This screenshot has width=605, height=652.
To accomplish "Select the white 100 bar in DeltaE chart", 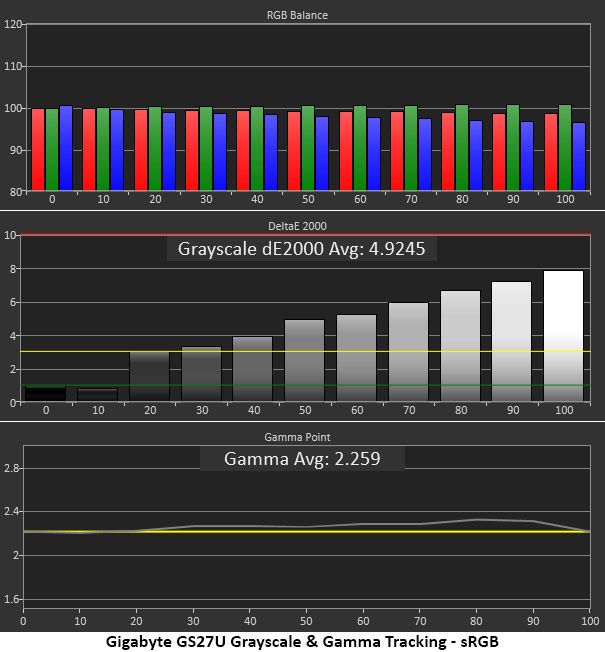I will pyautogui.click(x=563, y=336).
